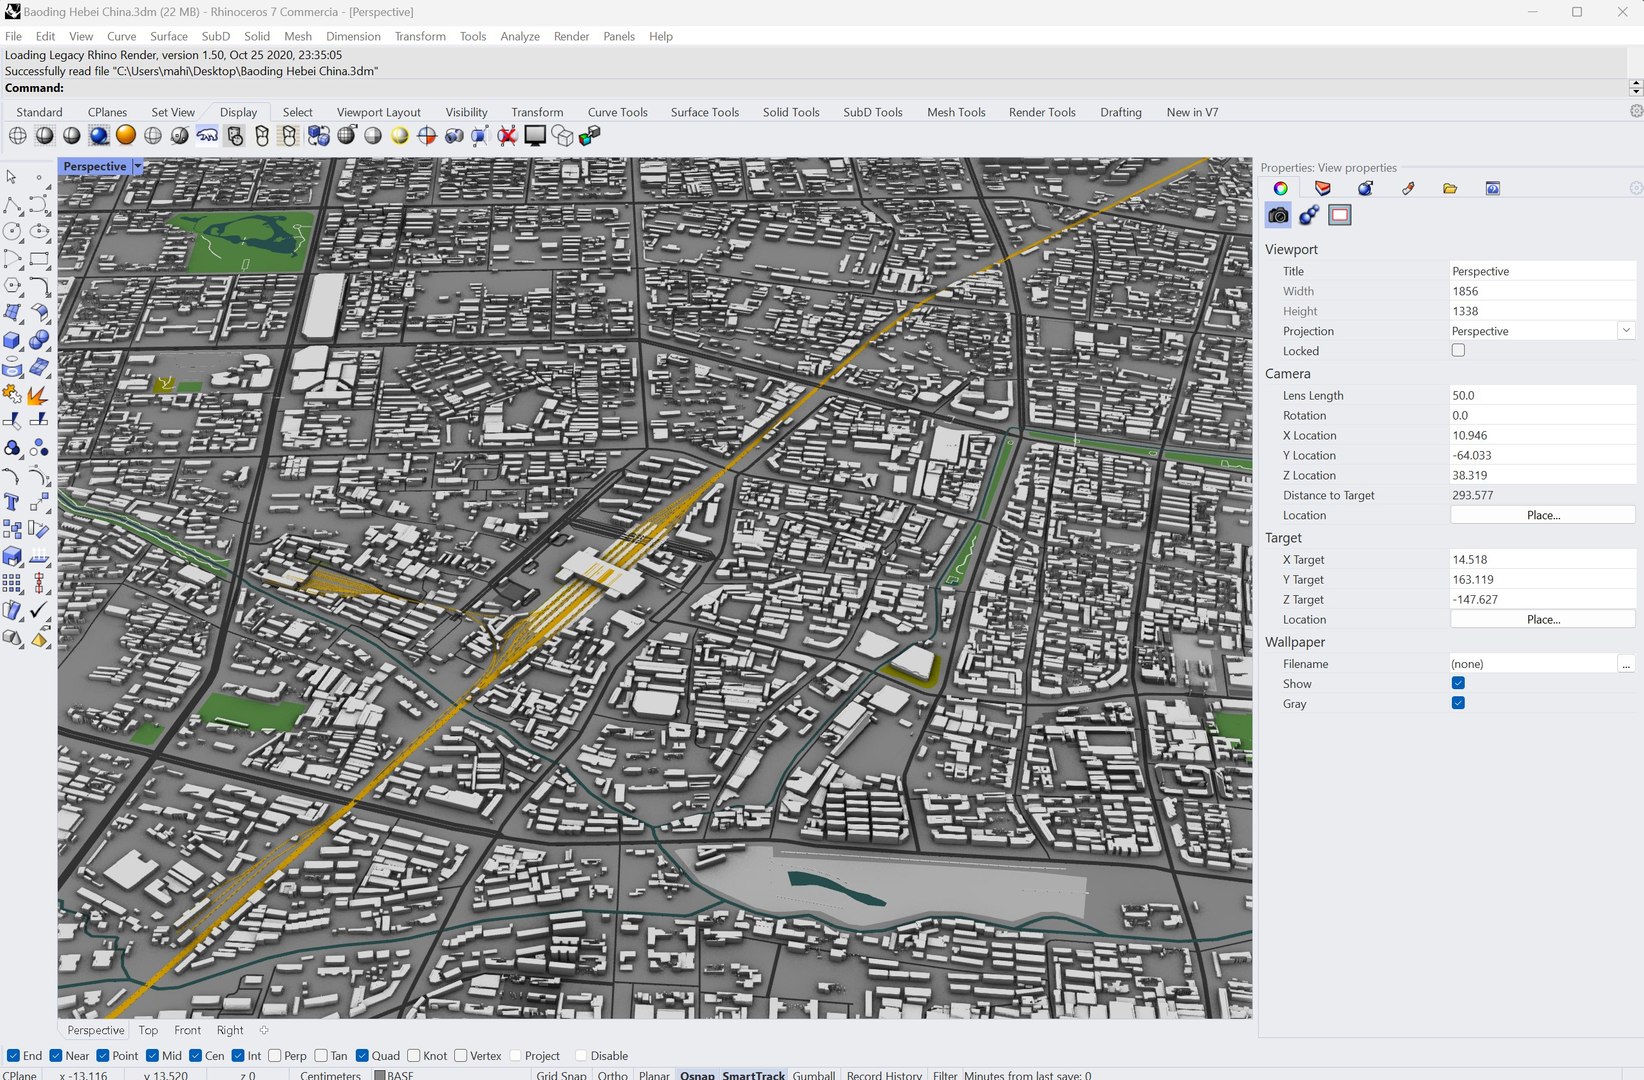Screen dimensions: 1644x1080
Task: Open the Render menu
Action: 571,36
